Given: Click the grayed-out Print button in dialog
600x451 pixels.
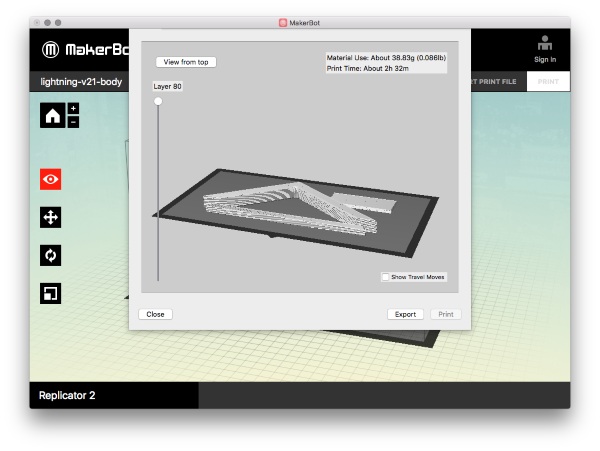Looking at the screenshot, I should (446, 314).
